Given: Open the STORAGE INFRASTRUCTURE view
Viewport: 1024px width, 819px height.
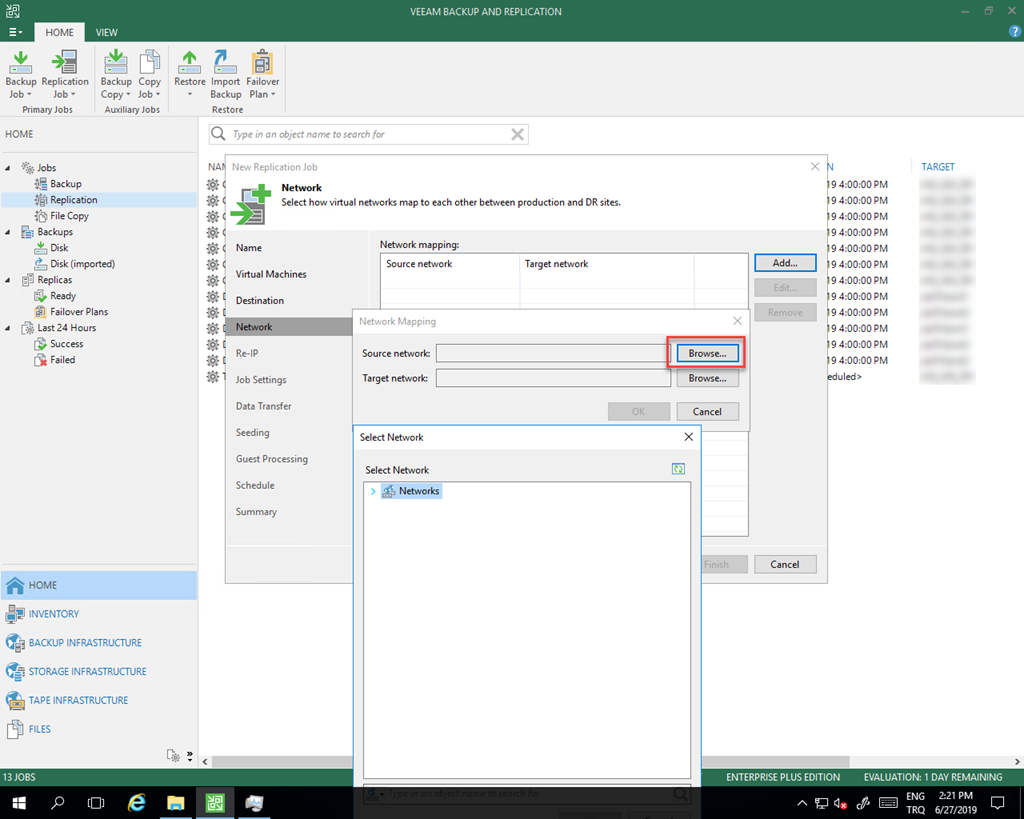Looking at the screenshot, I should coord(99,671).
